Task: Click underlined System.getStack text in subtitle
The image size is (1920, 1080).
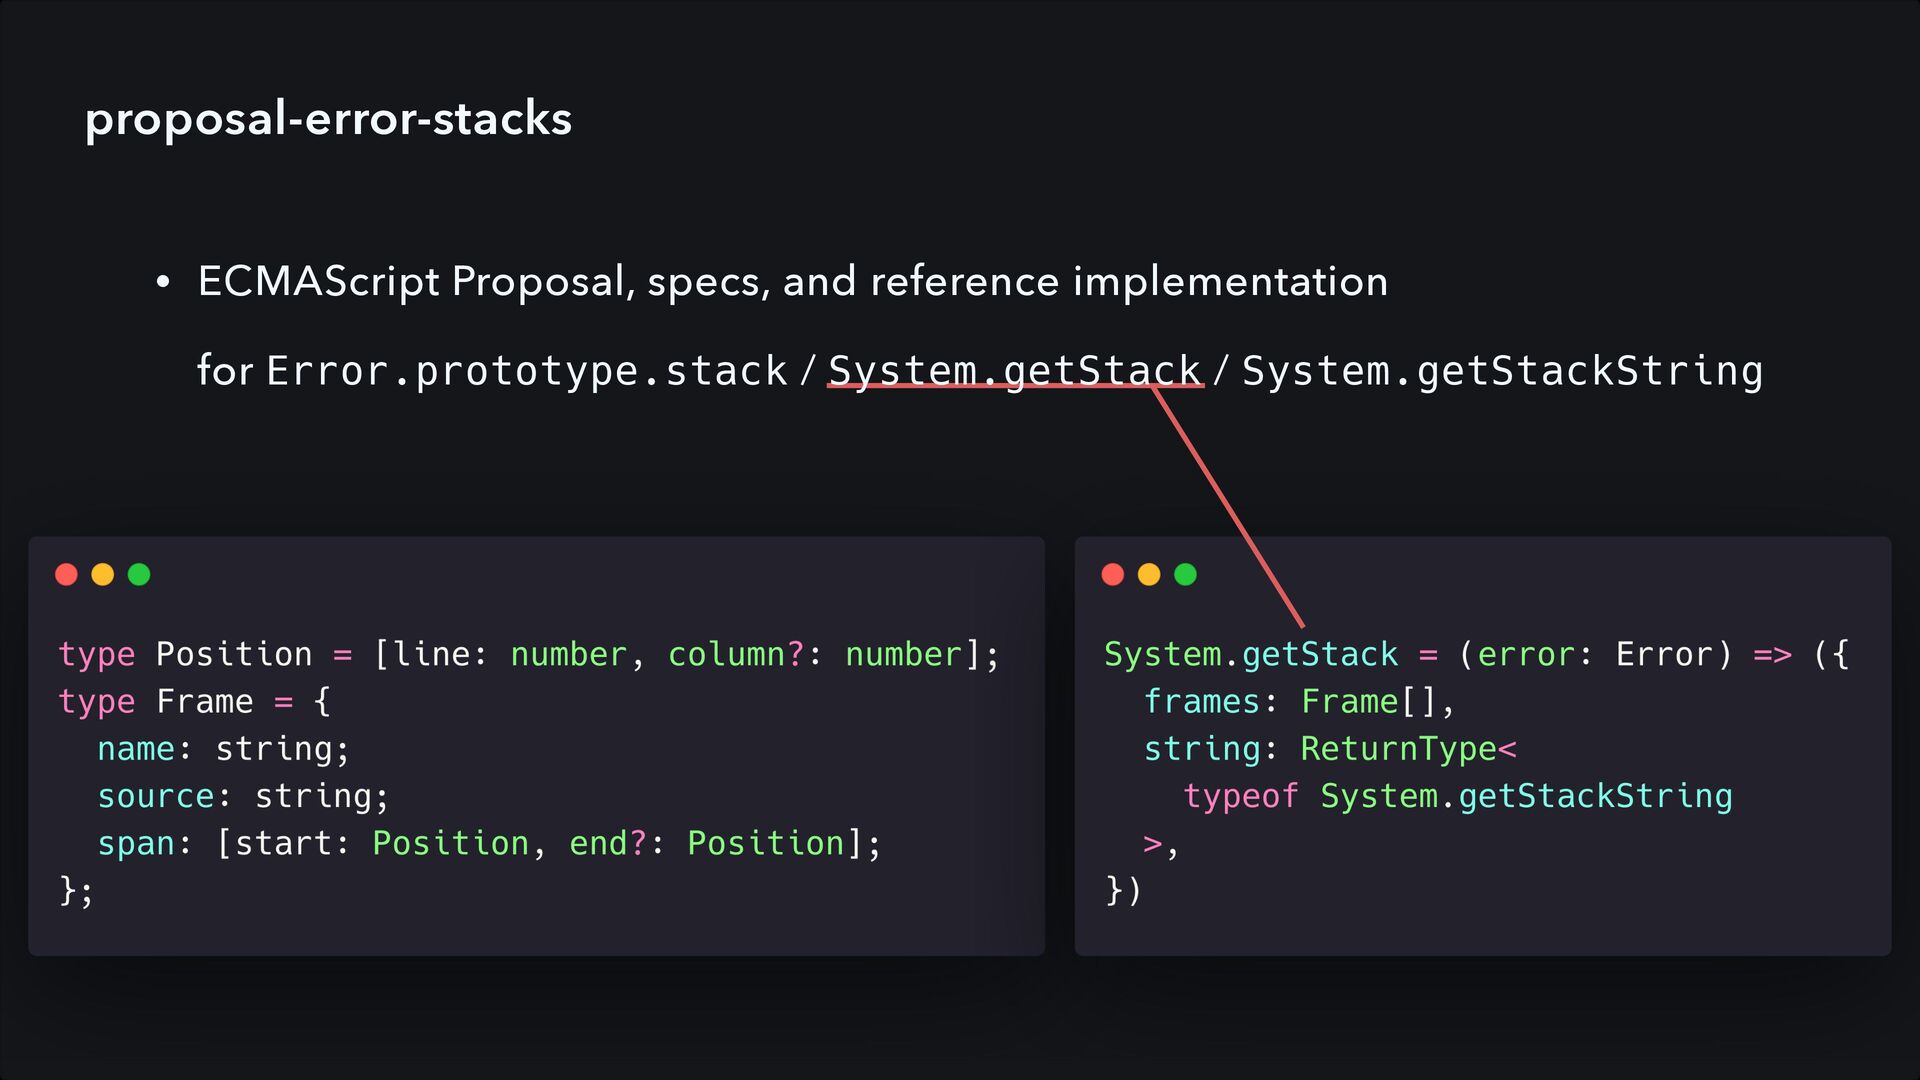Action: click(x=1014, y=370)
